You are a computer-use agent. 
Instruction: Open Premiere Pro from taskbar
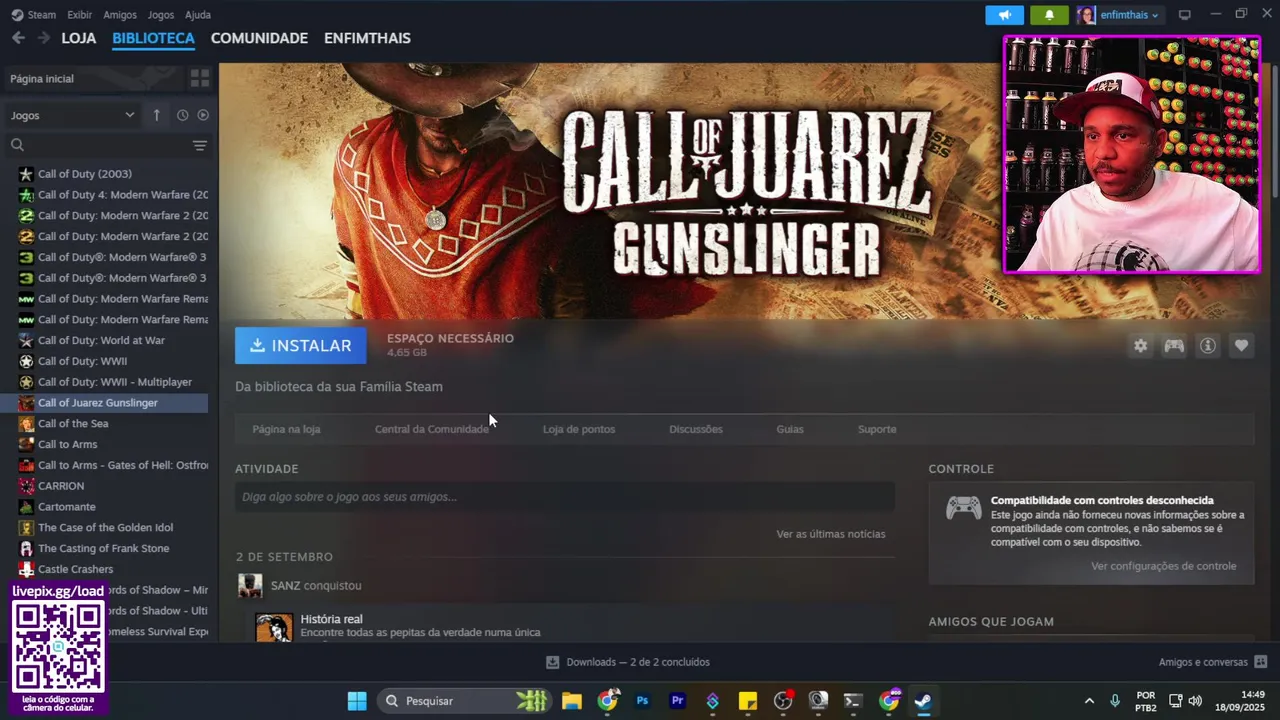[x=677, y=701]
